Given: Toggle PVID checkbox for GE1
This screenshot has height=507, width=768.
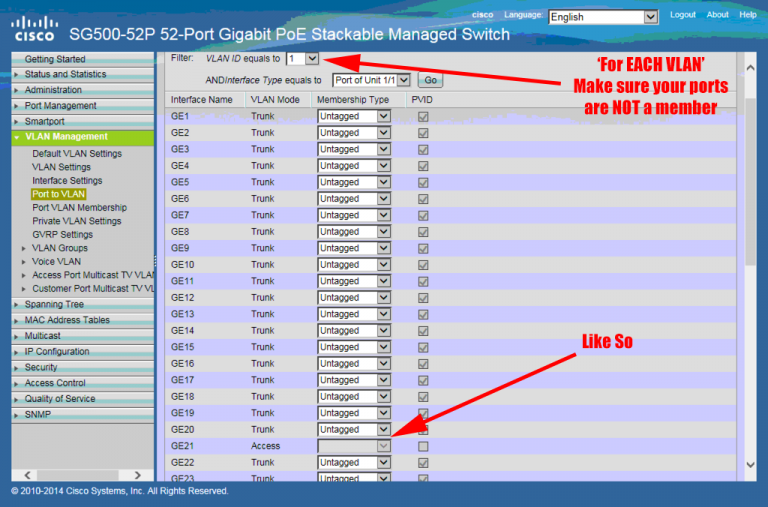Looking at the screenshot, I should click(423, 117).
